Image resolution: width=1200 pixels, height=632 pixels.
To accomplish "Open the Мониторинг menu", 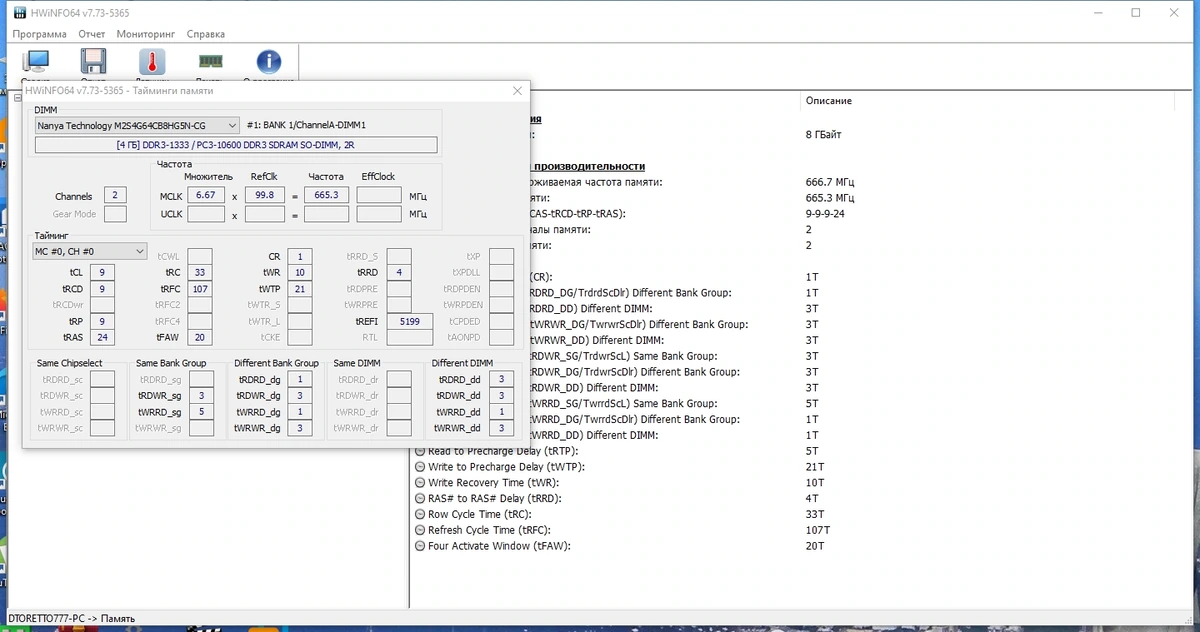I will (x=145, y=34).
